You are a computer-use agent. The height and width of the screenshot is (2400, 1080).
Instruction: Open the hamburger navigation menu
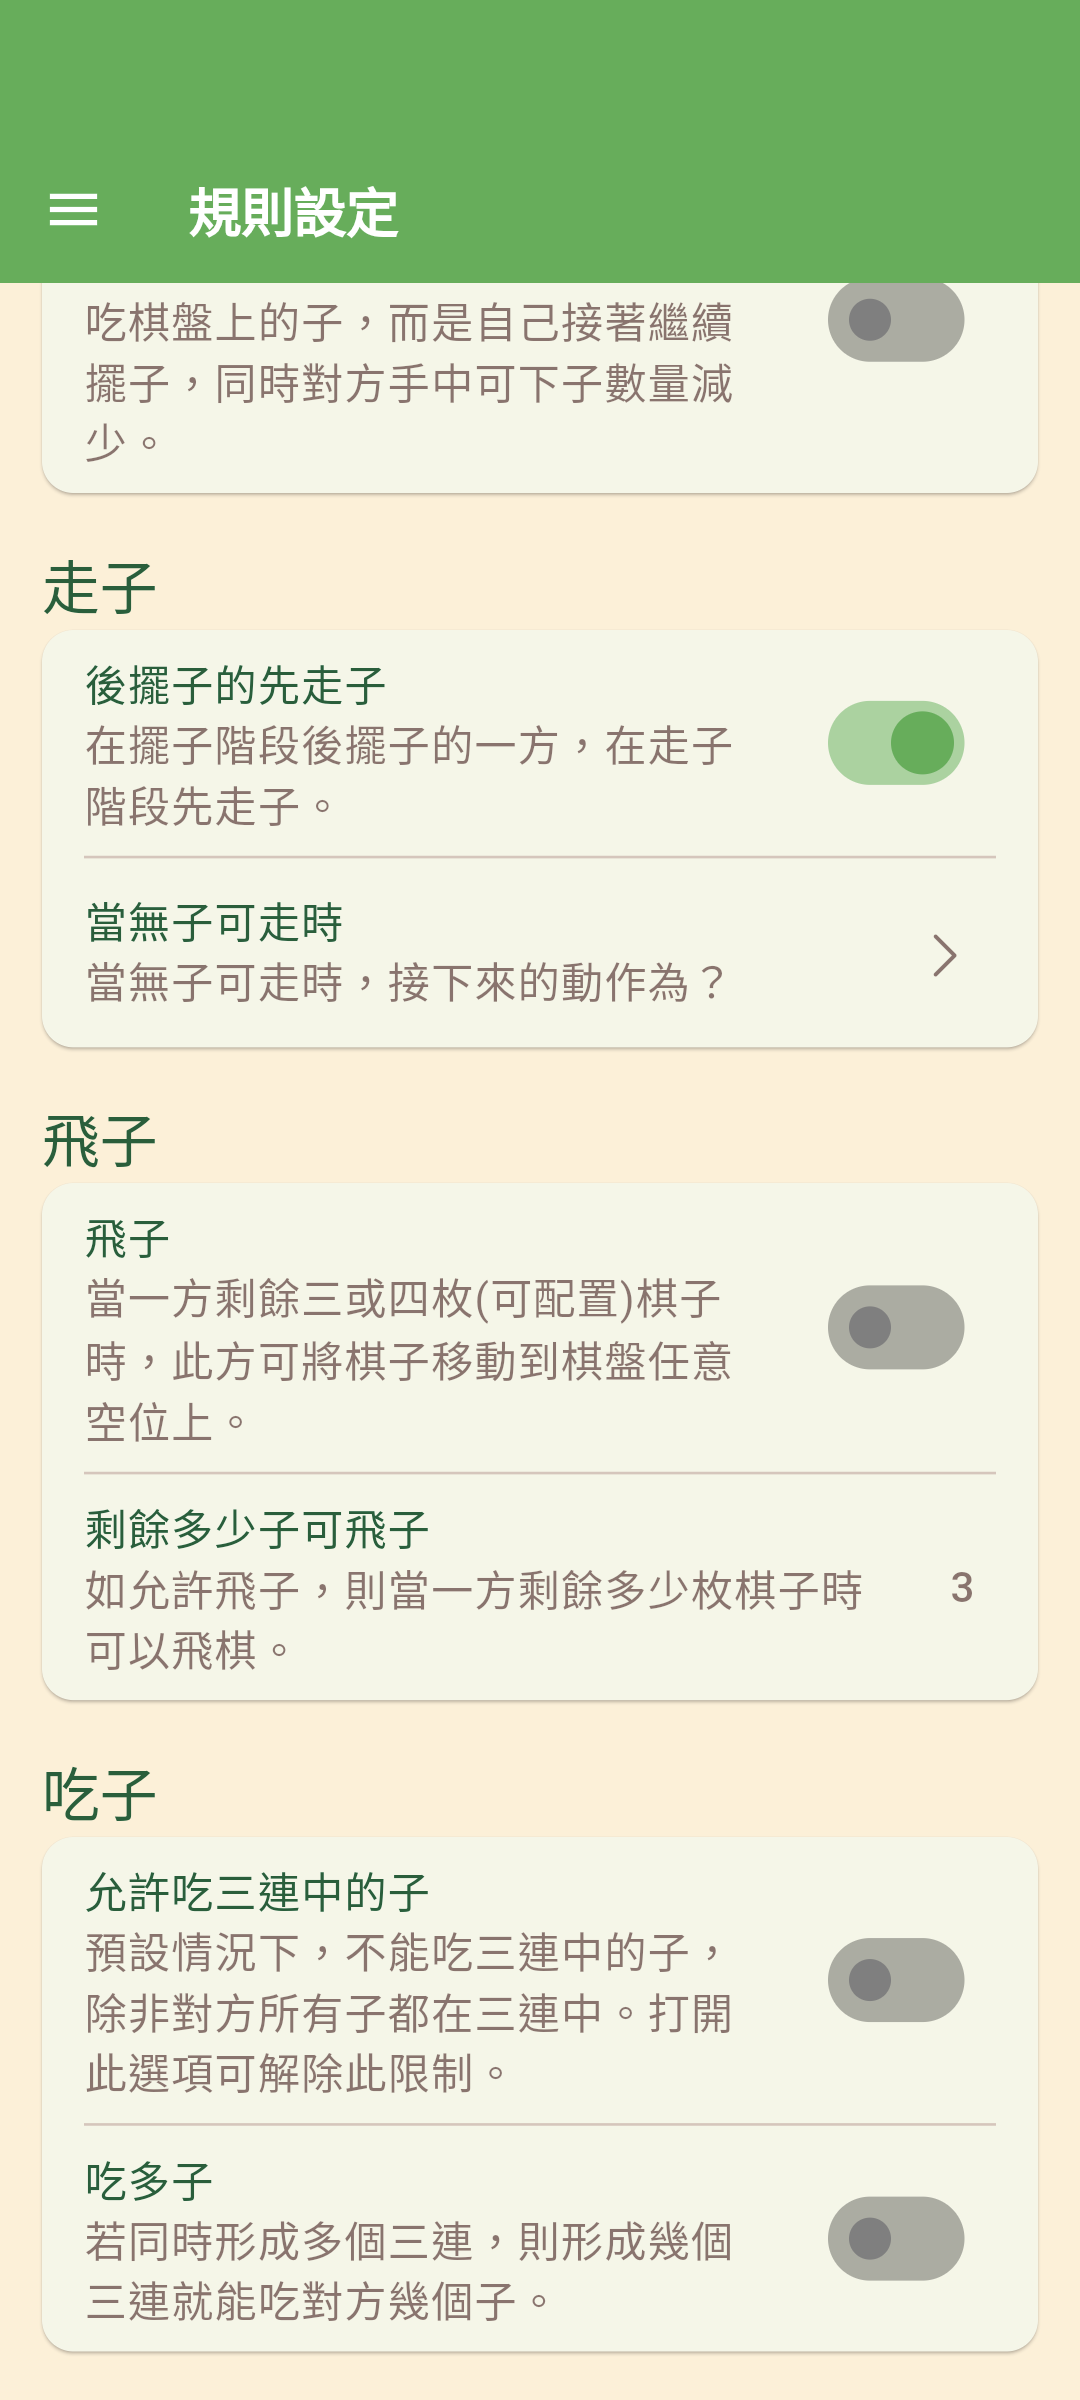[74, 211]
